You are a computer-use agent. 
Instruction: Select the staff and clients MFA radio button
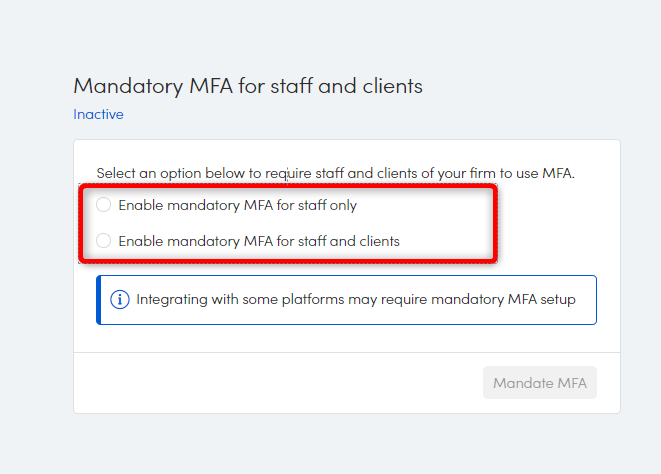(x=104, y=241)
